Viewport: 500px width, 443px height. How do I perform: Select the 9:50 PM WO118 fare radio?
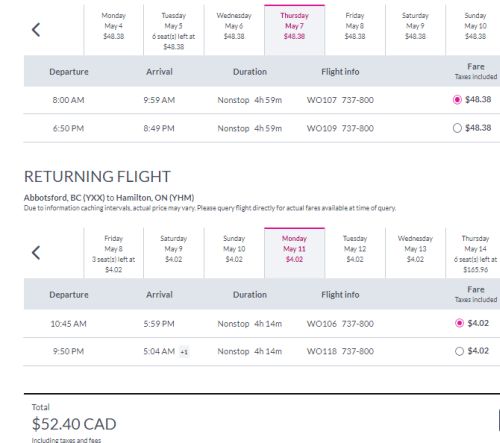(459, 351)
